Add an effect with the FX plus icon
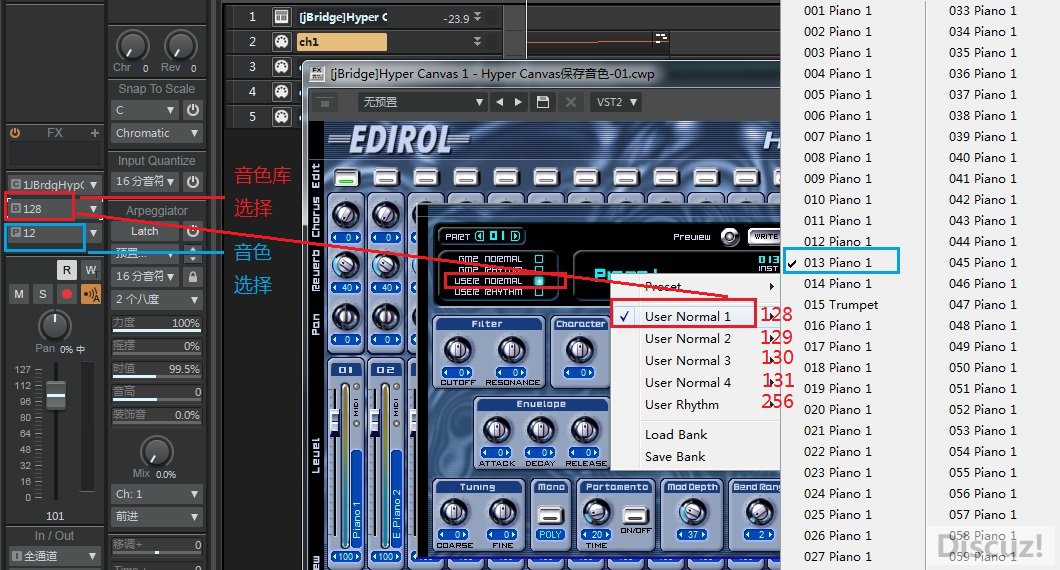This screenshot has height=570, width=1060. 95,133
